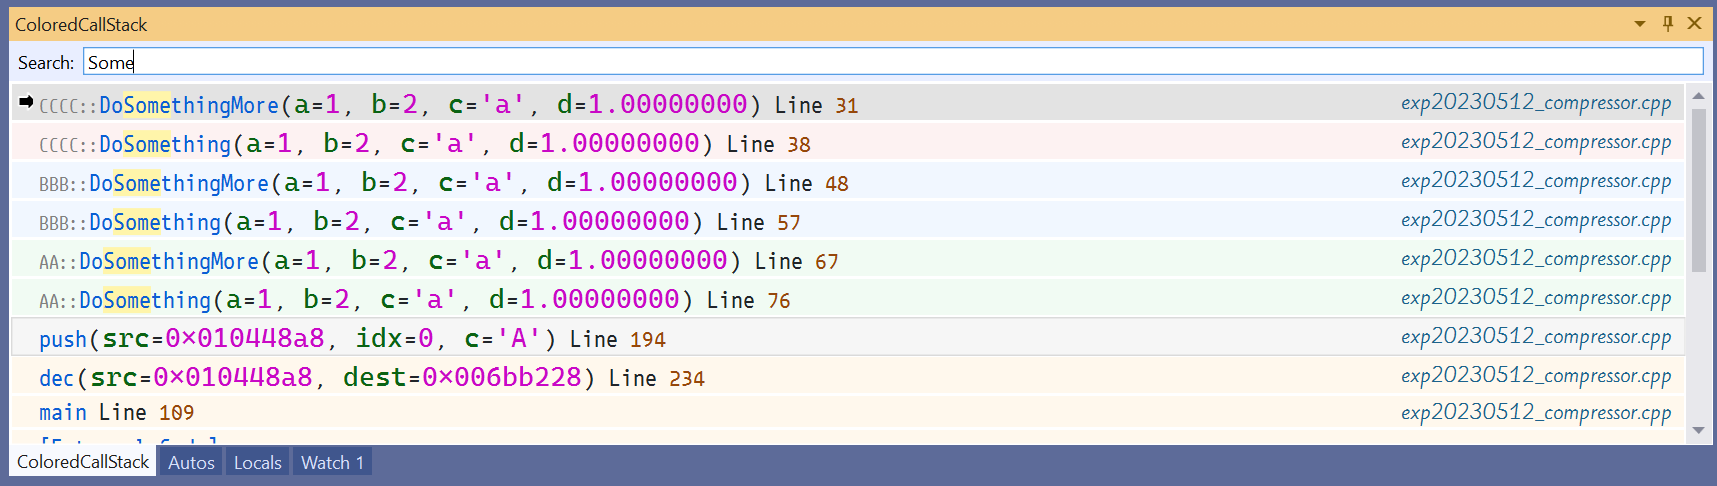Toggle the auto-hide pin icon
This screenshot has width=1717, height=486.
click(x=1667, y=24)
